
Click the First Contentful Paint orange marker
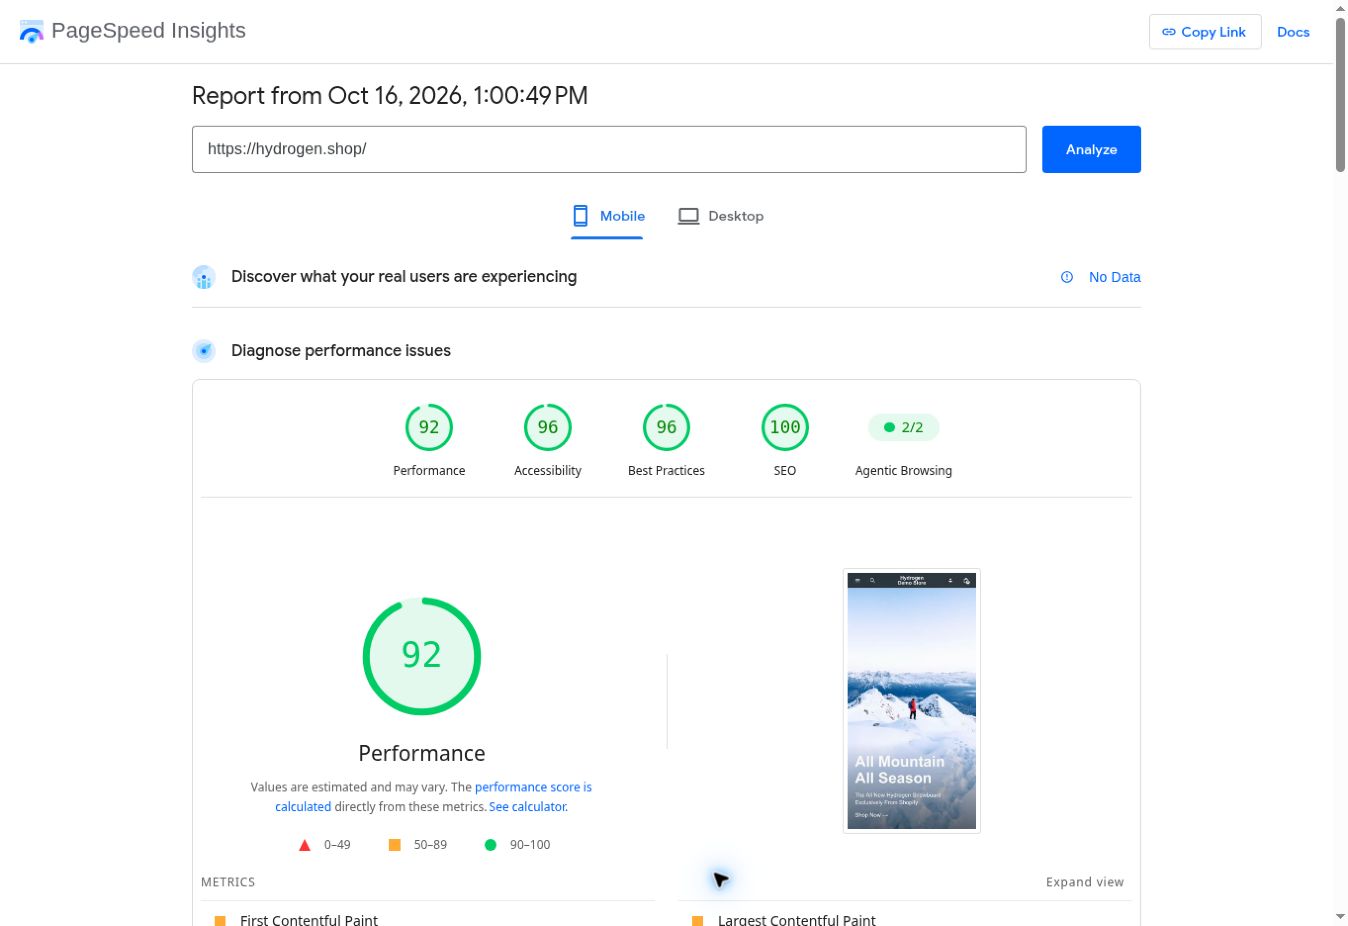(x=220, y=920)
